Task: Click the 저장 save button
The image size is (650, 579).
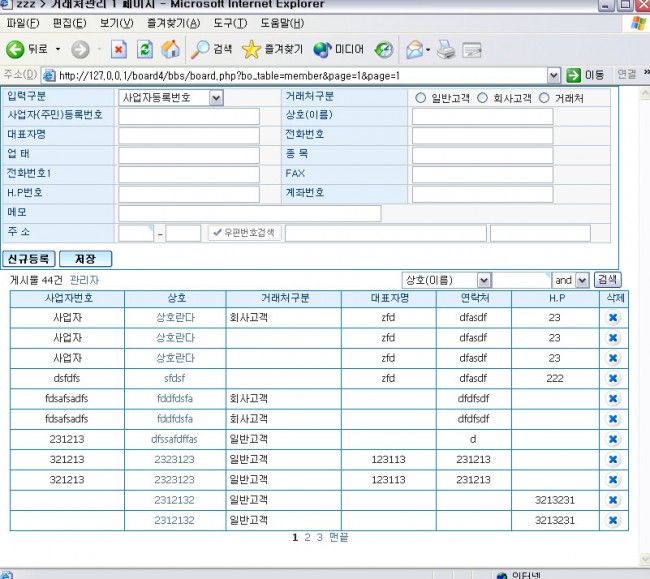Action: coord(85,259)
